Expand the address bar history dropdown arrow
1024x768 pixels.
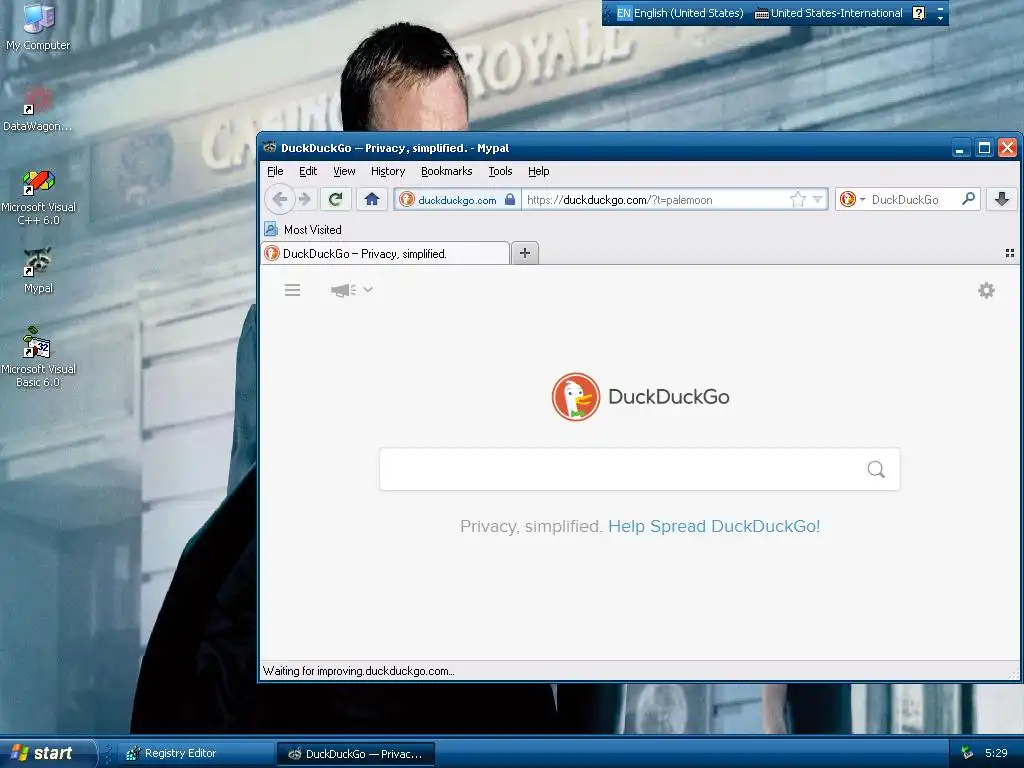point(818,199)
